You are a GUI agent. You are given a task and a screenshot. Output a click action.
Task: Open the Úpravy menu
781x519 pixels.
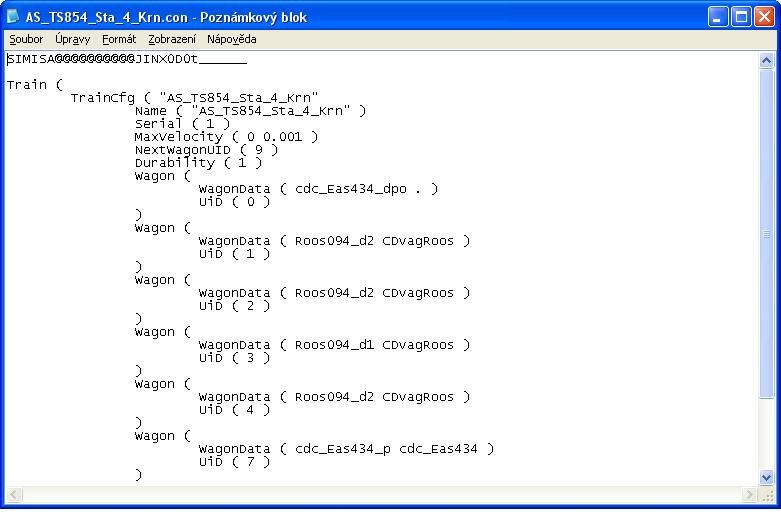click(x=71, y=40)
